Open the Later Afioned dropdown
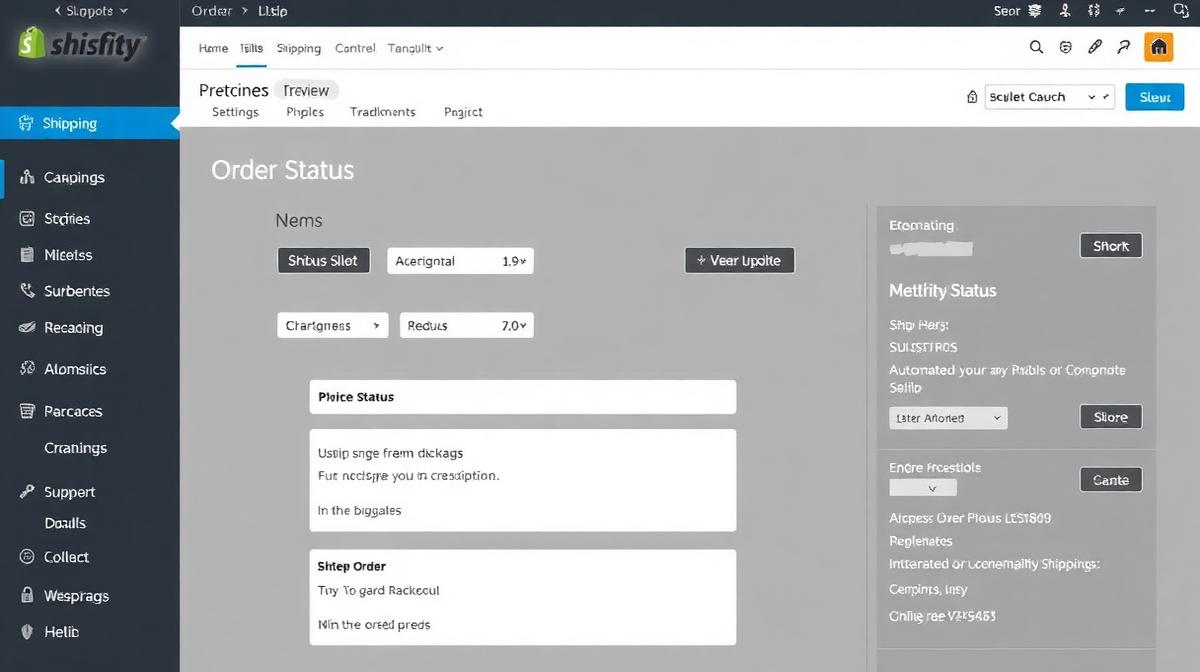The image size is (1200, 672). click(x=948, y=418)
